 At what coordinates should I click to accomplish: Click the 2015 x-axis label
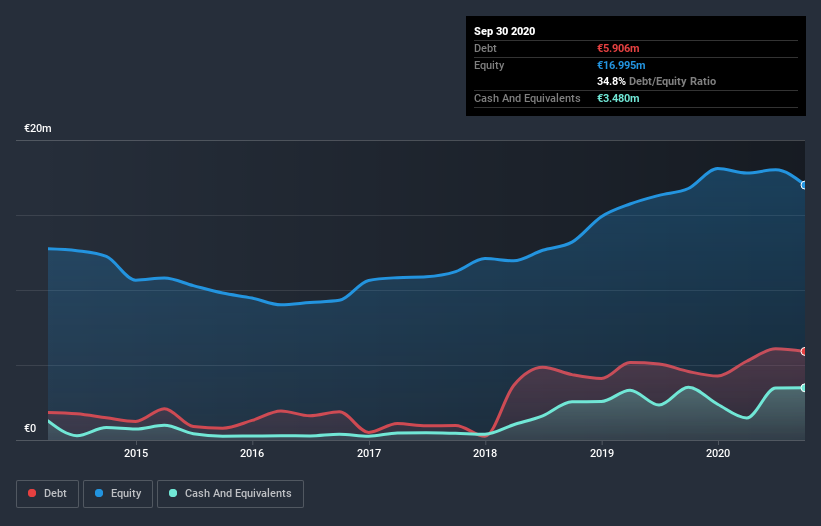(x=136, y=453)
